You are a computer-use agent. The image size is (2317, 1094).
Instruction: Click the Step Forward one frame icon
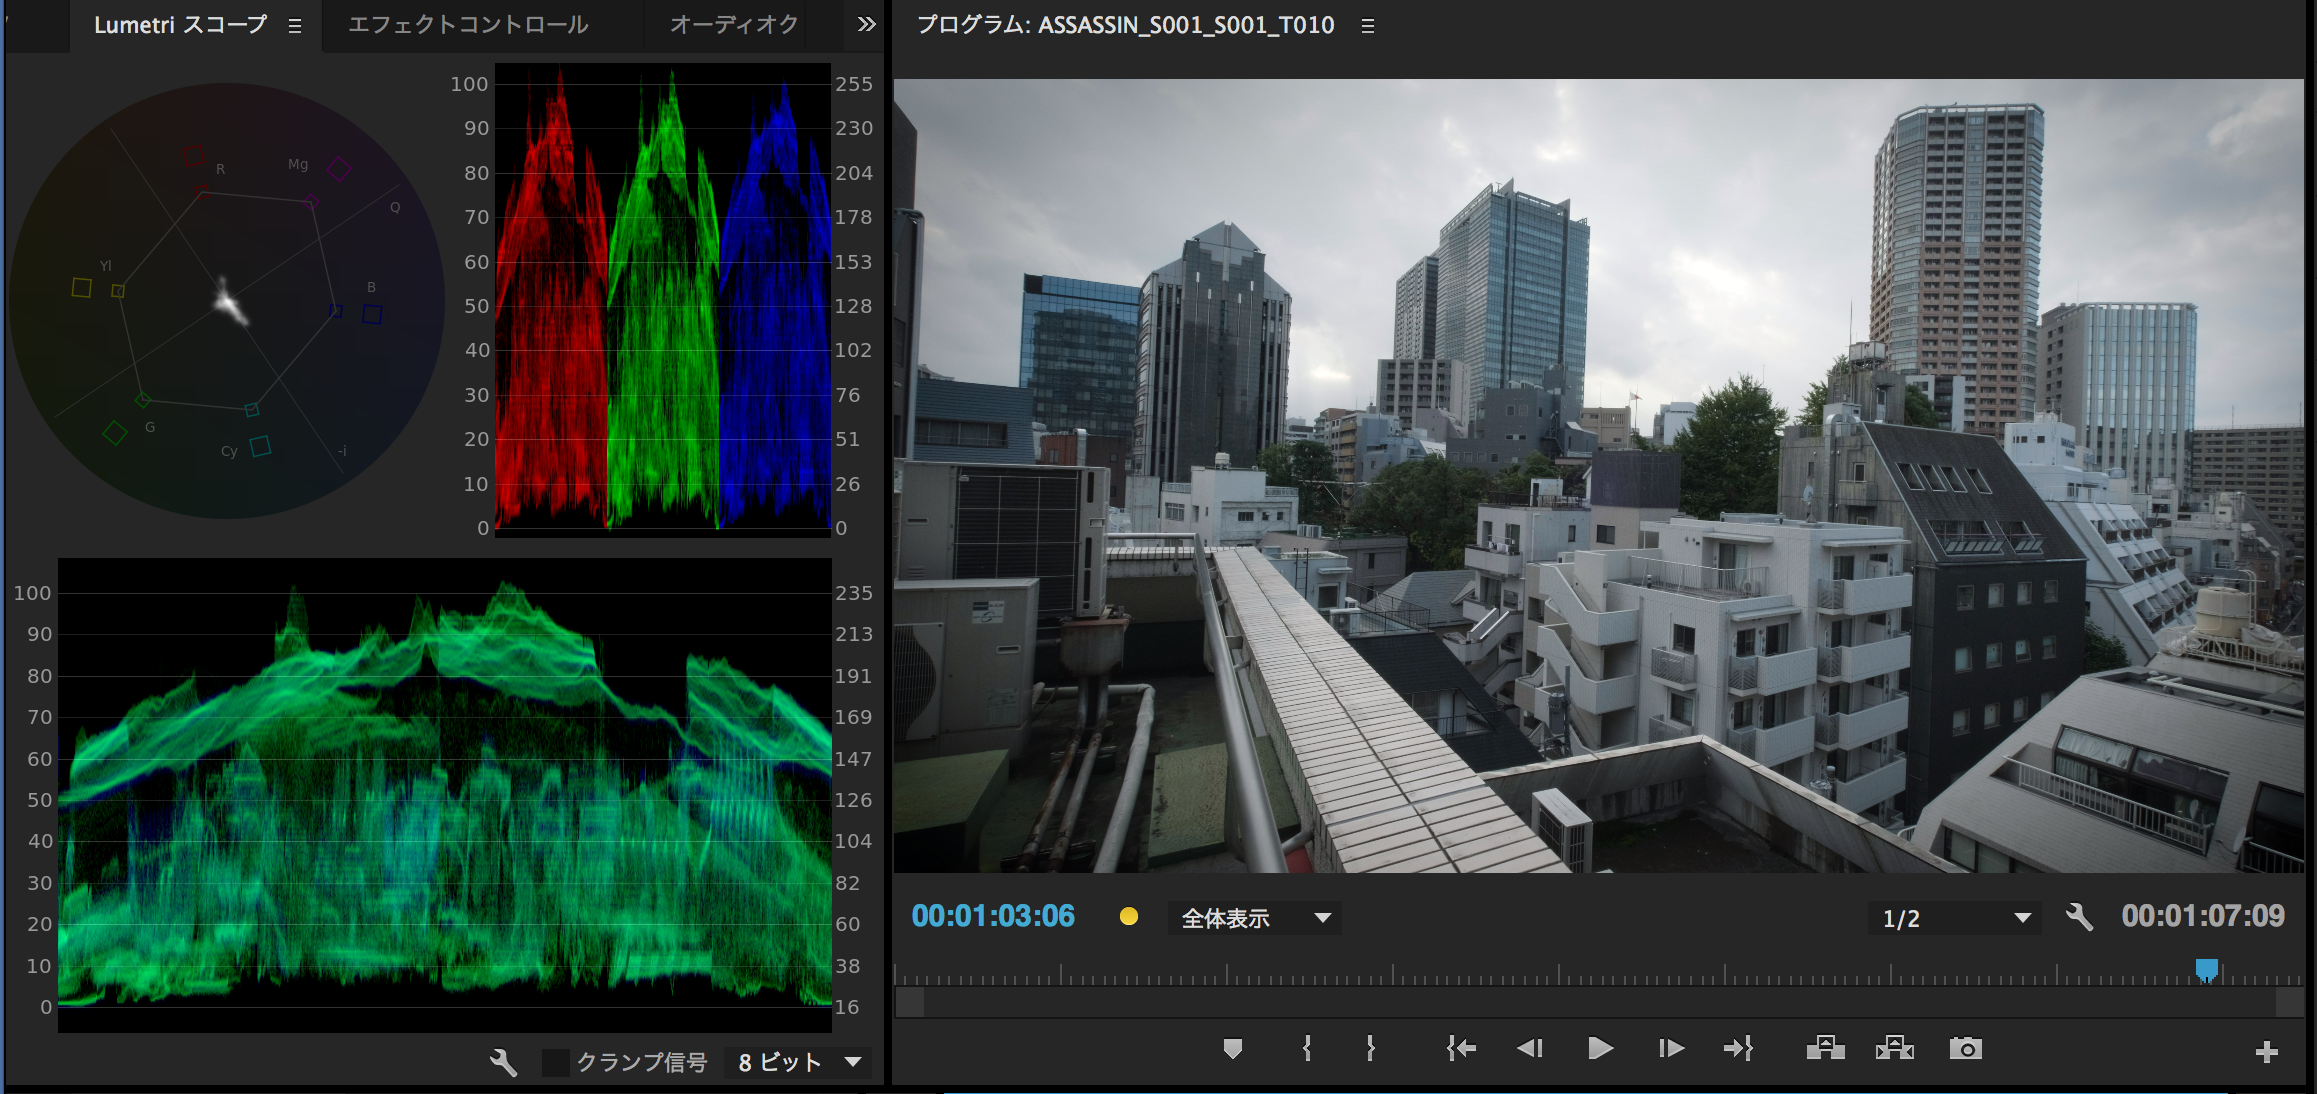(1670, 1048)
